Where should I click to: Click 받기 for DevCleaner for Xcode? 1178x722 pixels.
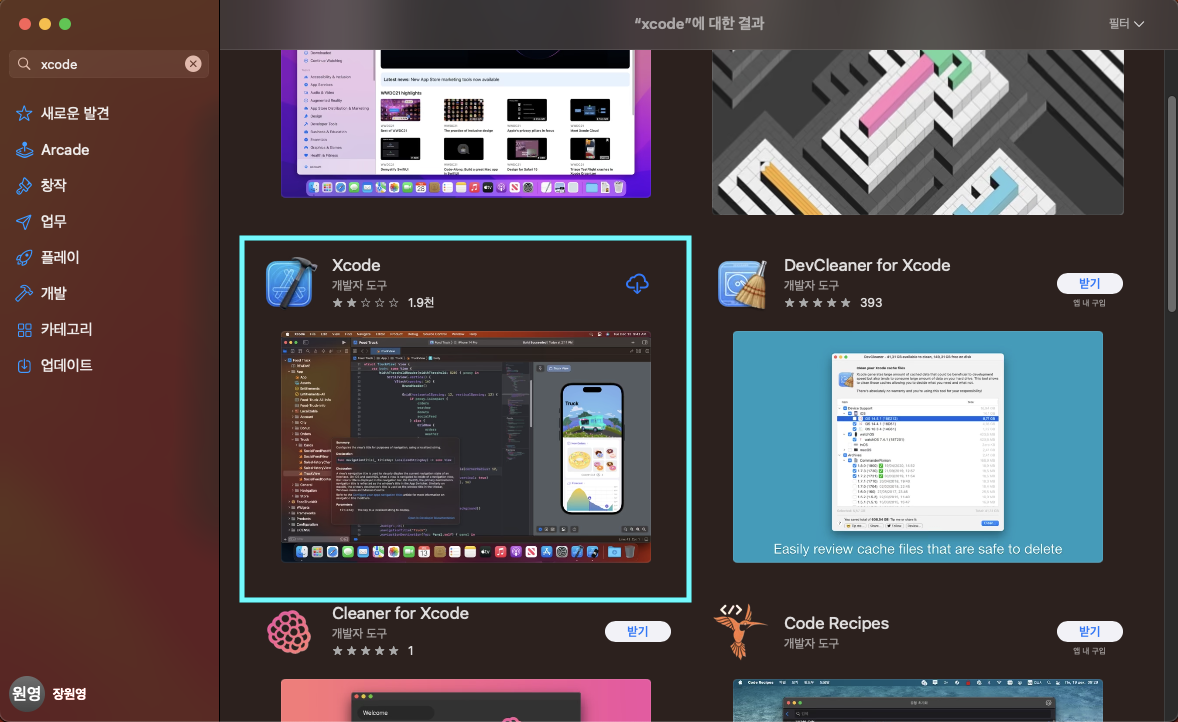(1089, 283)
